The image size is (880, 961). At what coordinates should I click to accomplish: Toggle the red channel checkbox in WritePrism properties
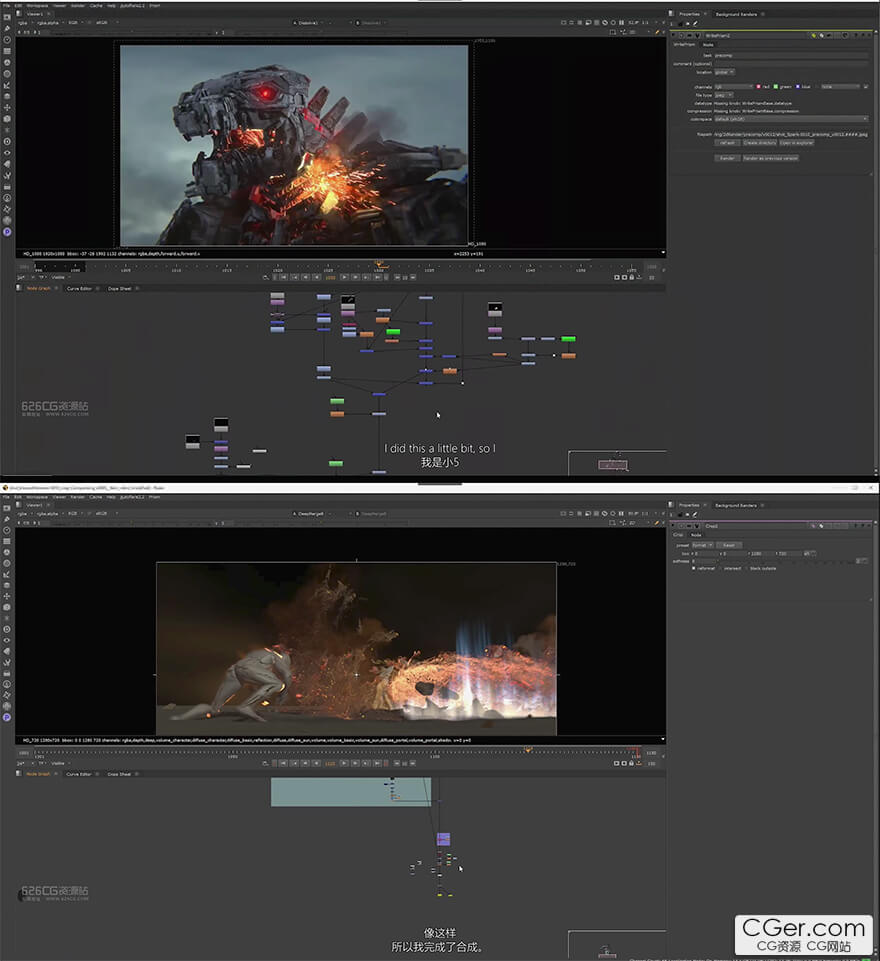(759, 87)
